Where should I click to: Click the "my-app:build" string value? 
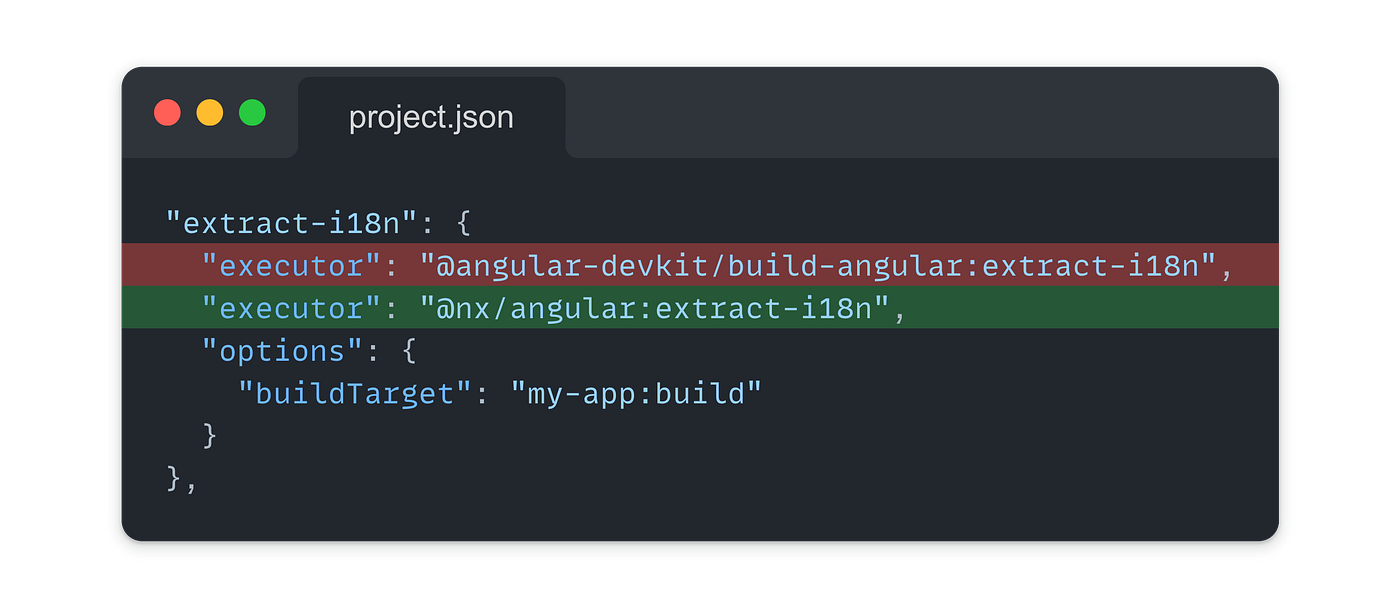tap(637, 394)
